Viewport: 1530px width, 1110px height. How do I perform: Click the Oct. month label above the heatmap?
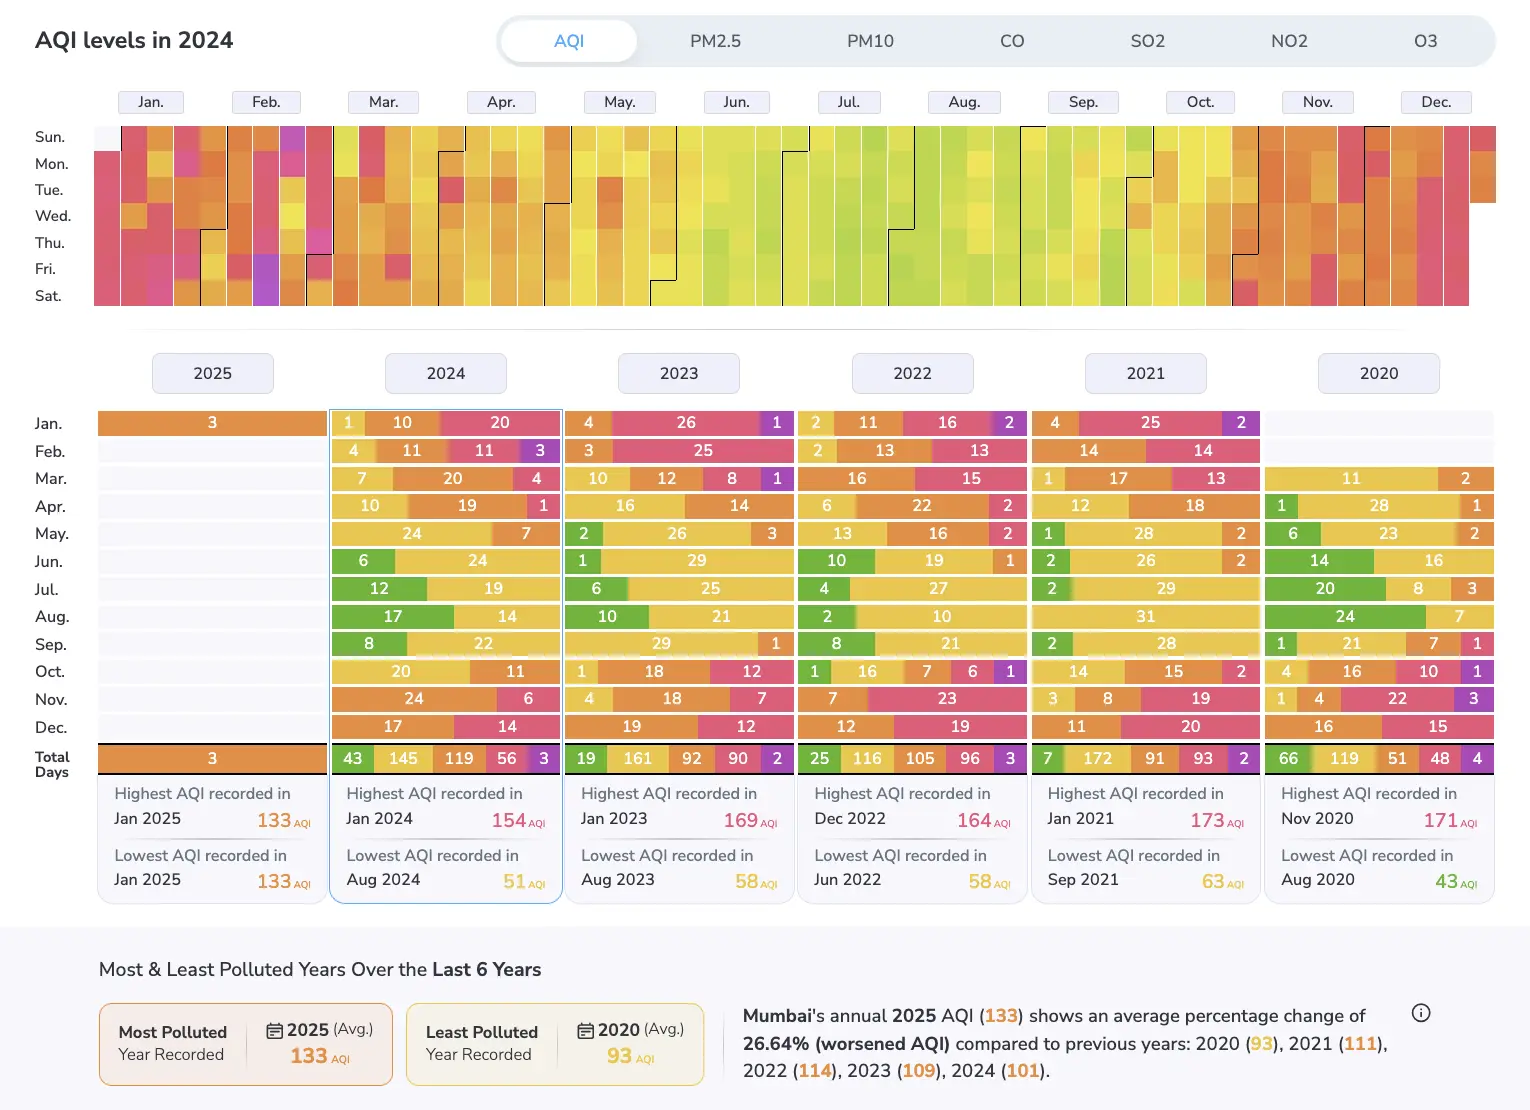coord(1200,102)
